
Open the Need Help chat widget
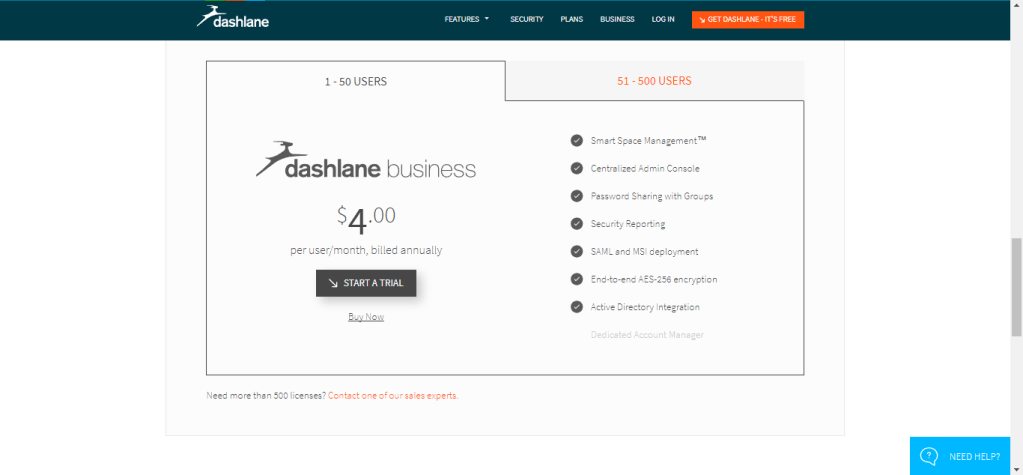(960, 456)
